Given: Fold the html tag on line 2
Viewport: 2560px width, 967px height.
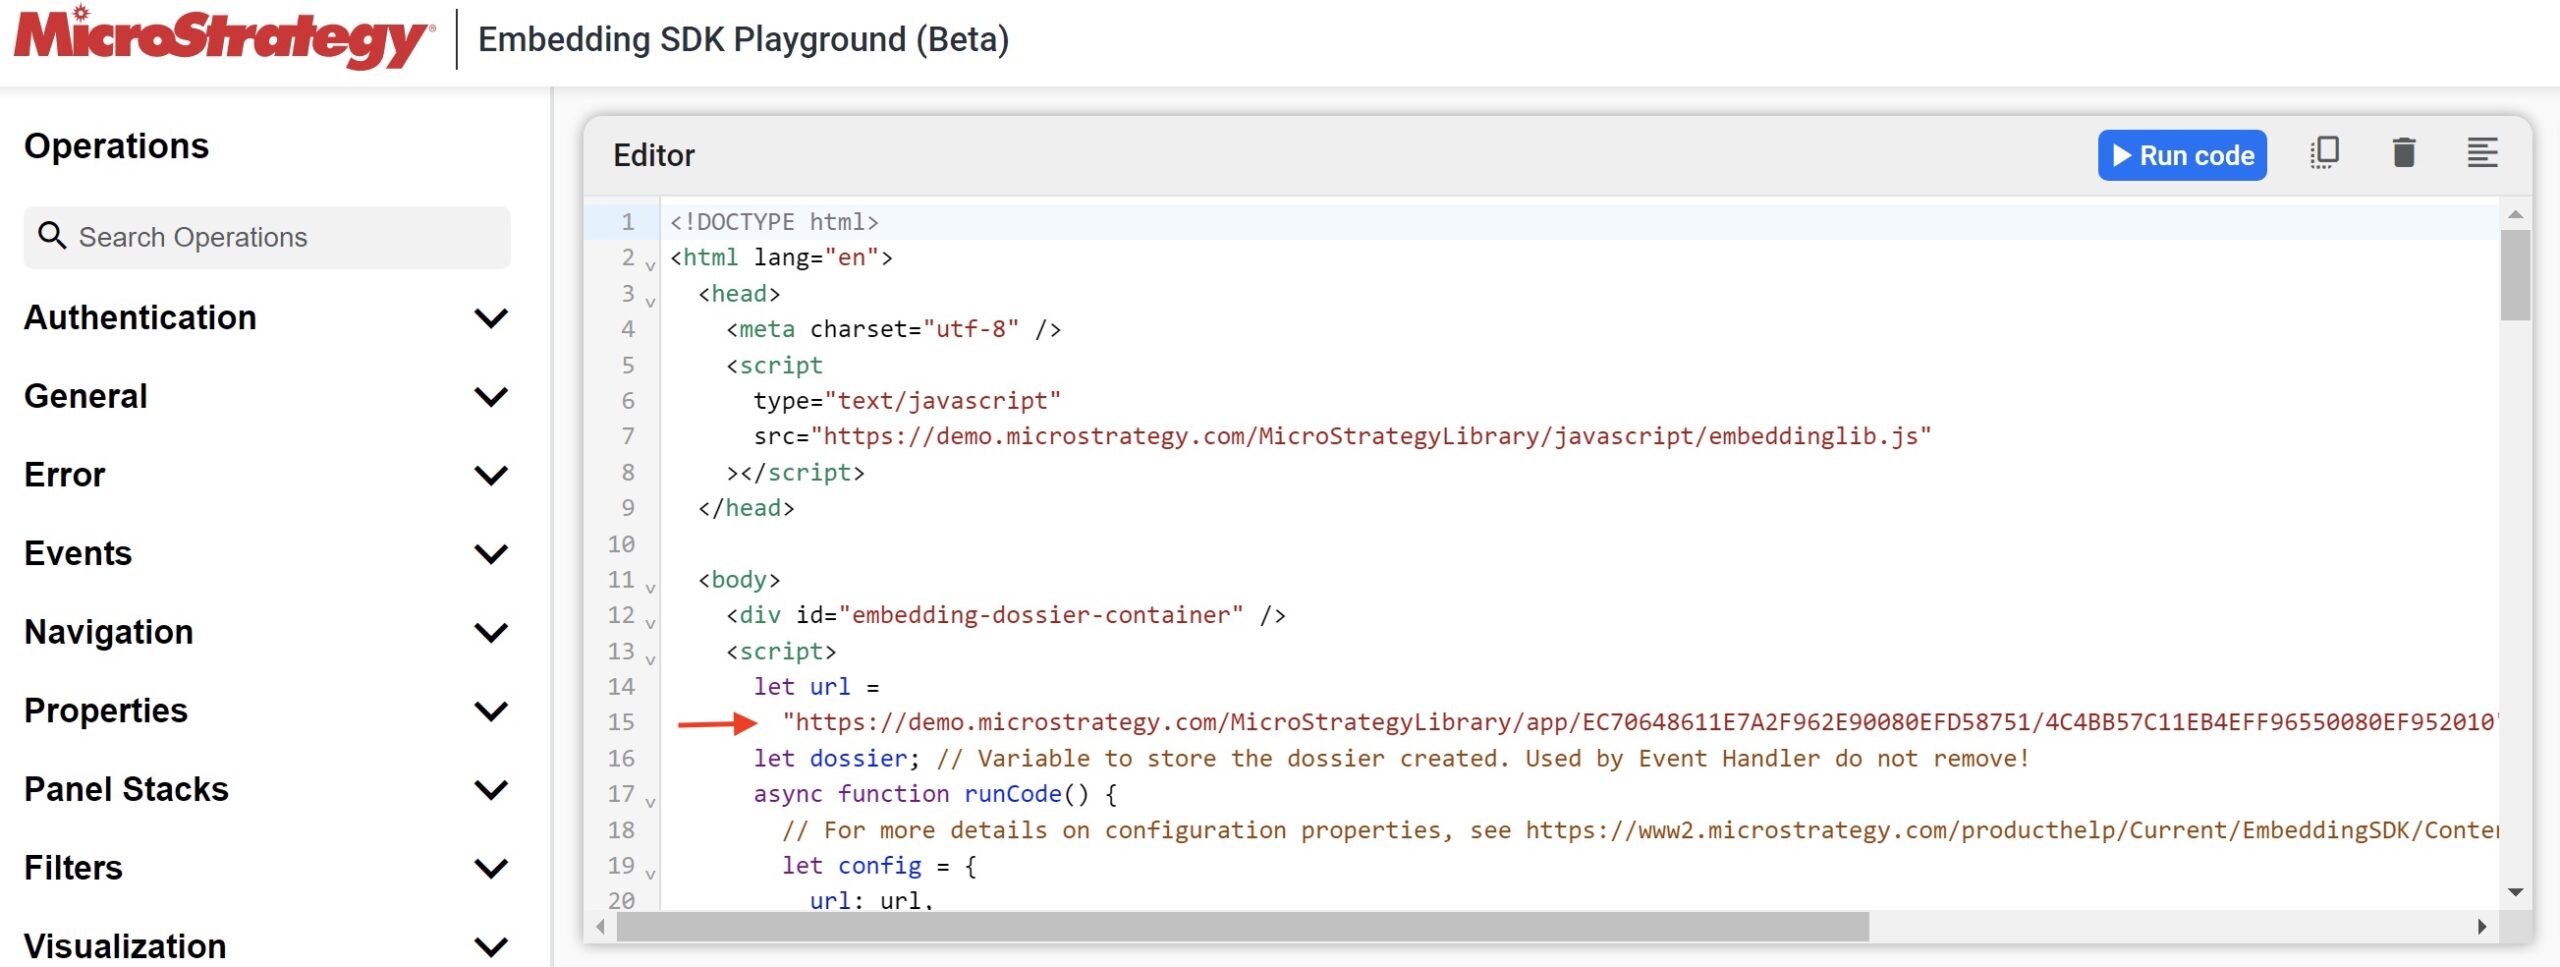Looking at the screenshot, I should tap(650, 265).
